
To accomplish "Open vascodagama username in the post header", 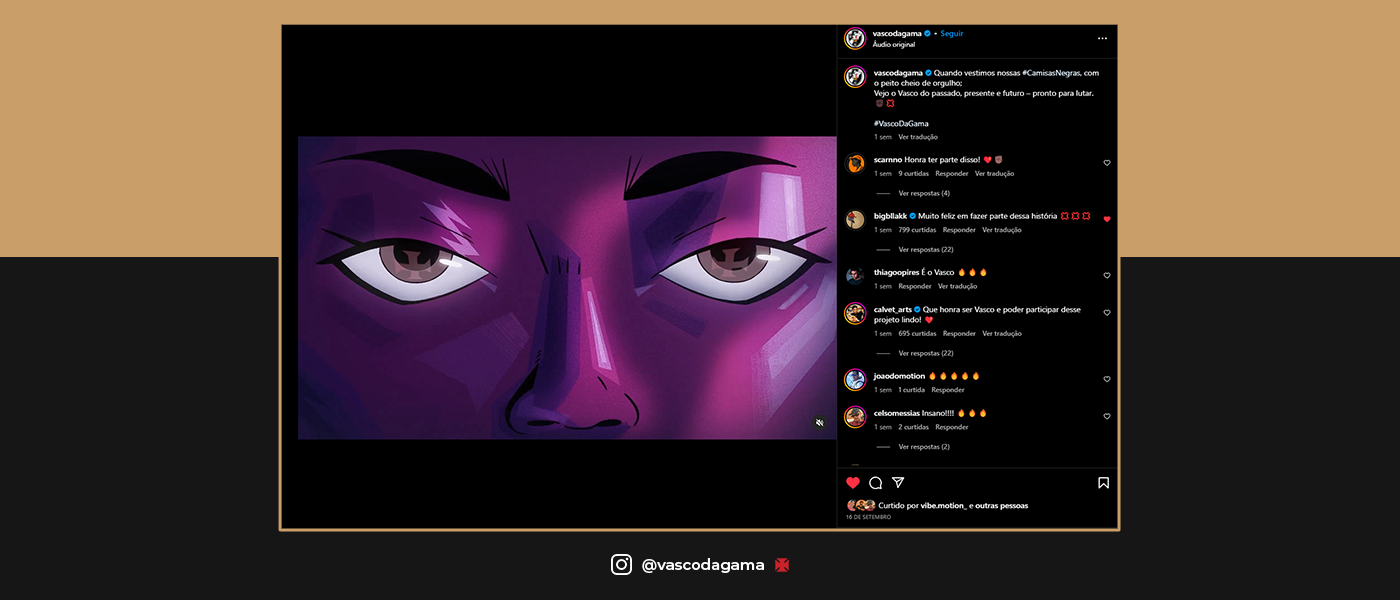I will 897,33.
